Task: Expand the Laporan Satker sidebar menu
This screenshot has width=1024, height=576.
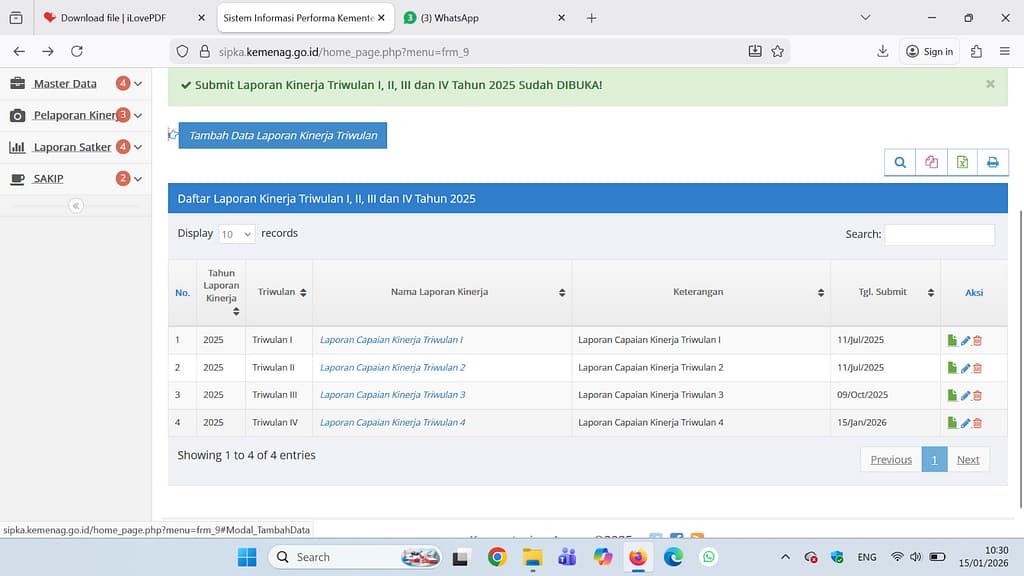Action: pyautogui.click(x=72, y=147)
